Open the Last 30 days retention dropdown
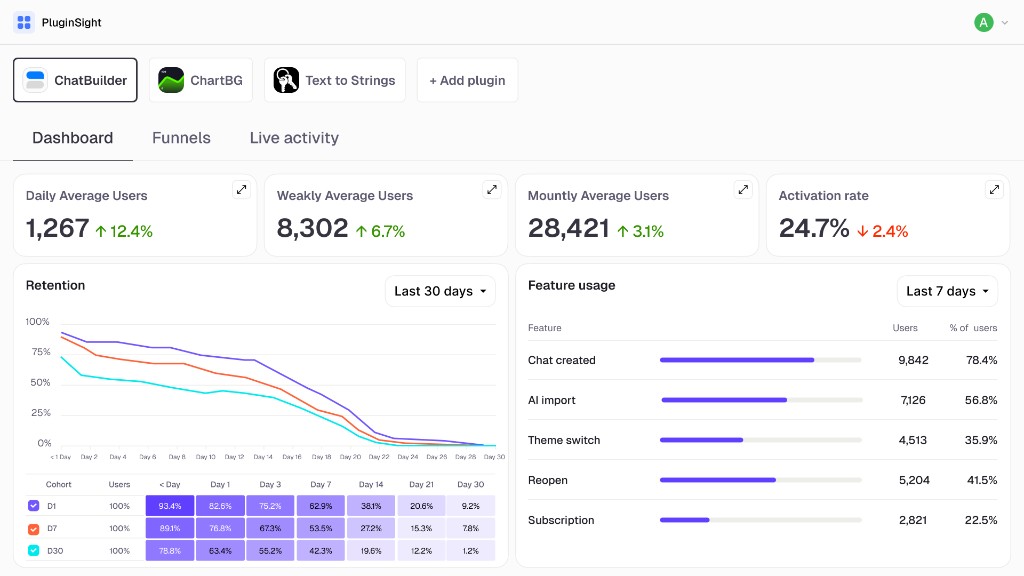 coord(440,291)
